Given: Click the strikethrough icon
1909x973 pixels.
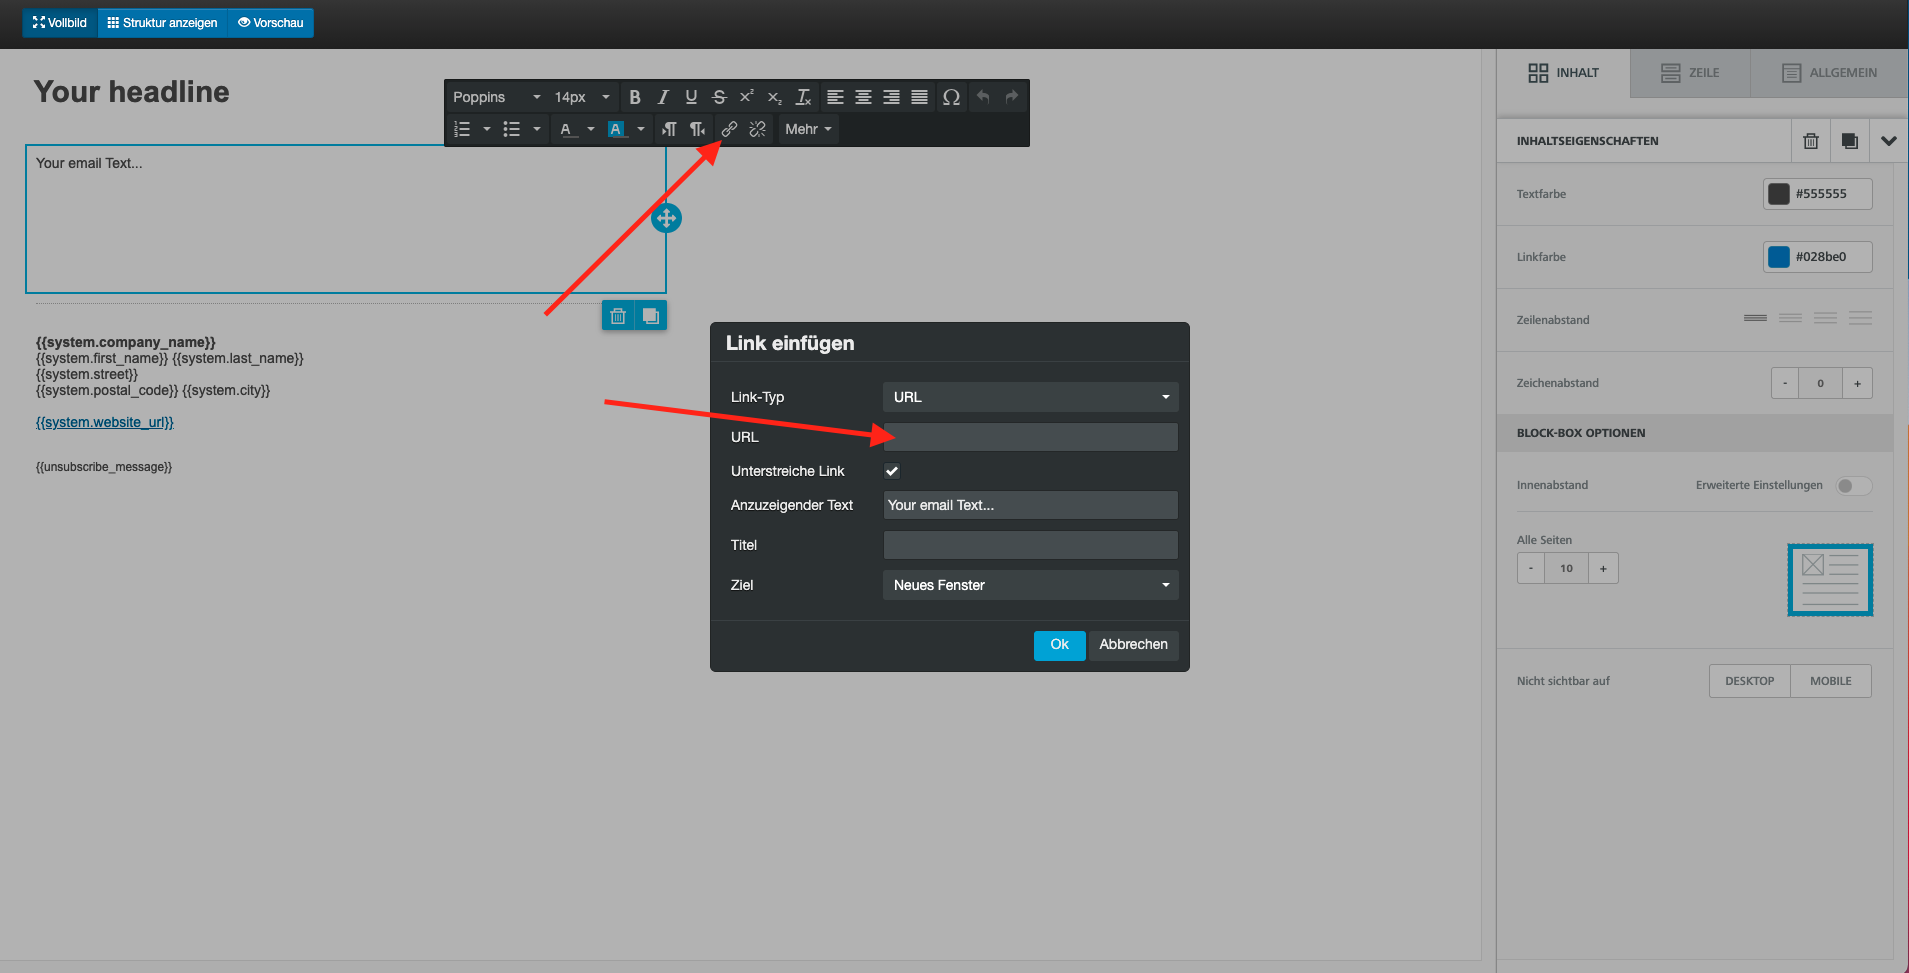Looking at the screenshot, I should point(718,97).
